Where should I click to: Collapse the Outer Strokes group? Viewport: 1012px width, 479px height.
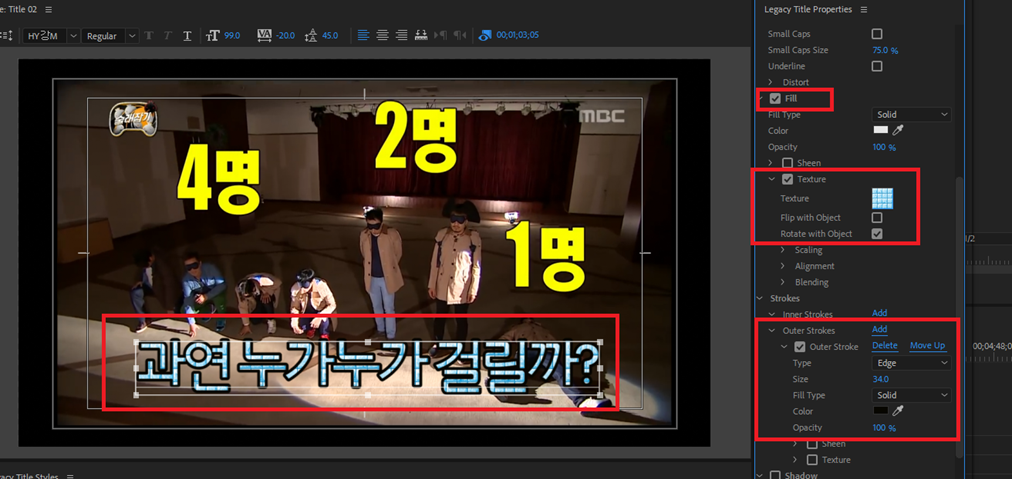tap(771, 331)
